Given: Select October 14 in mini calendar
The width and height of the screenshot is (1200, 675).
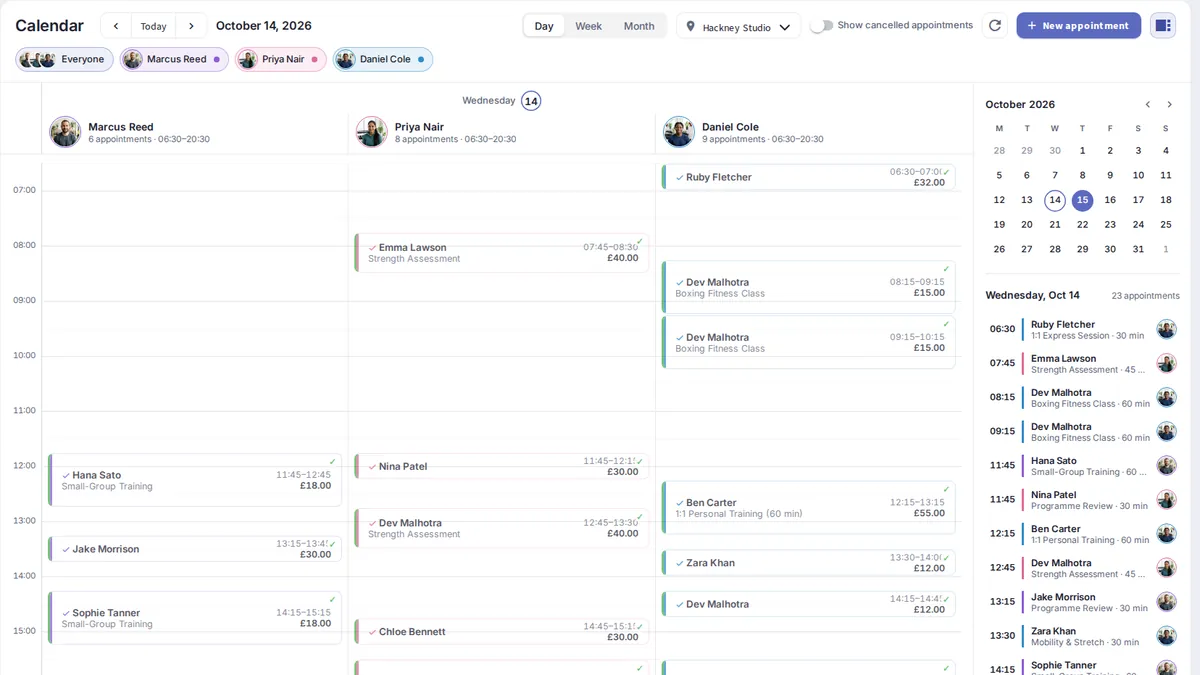Looking at the screenshot, I should coord(1054,200).
